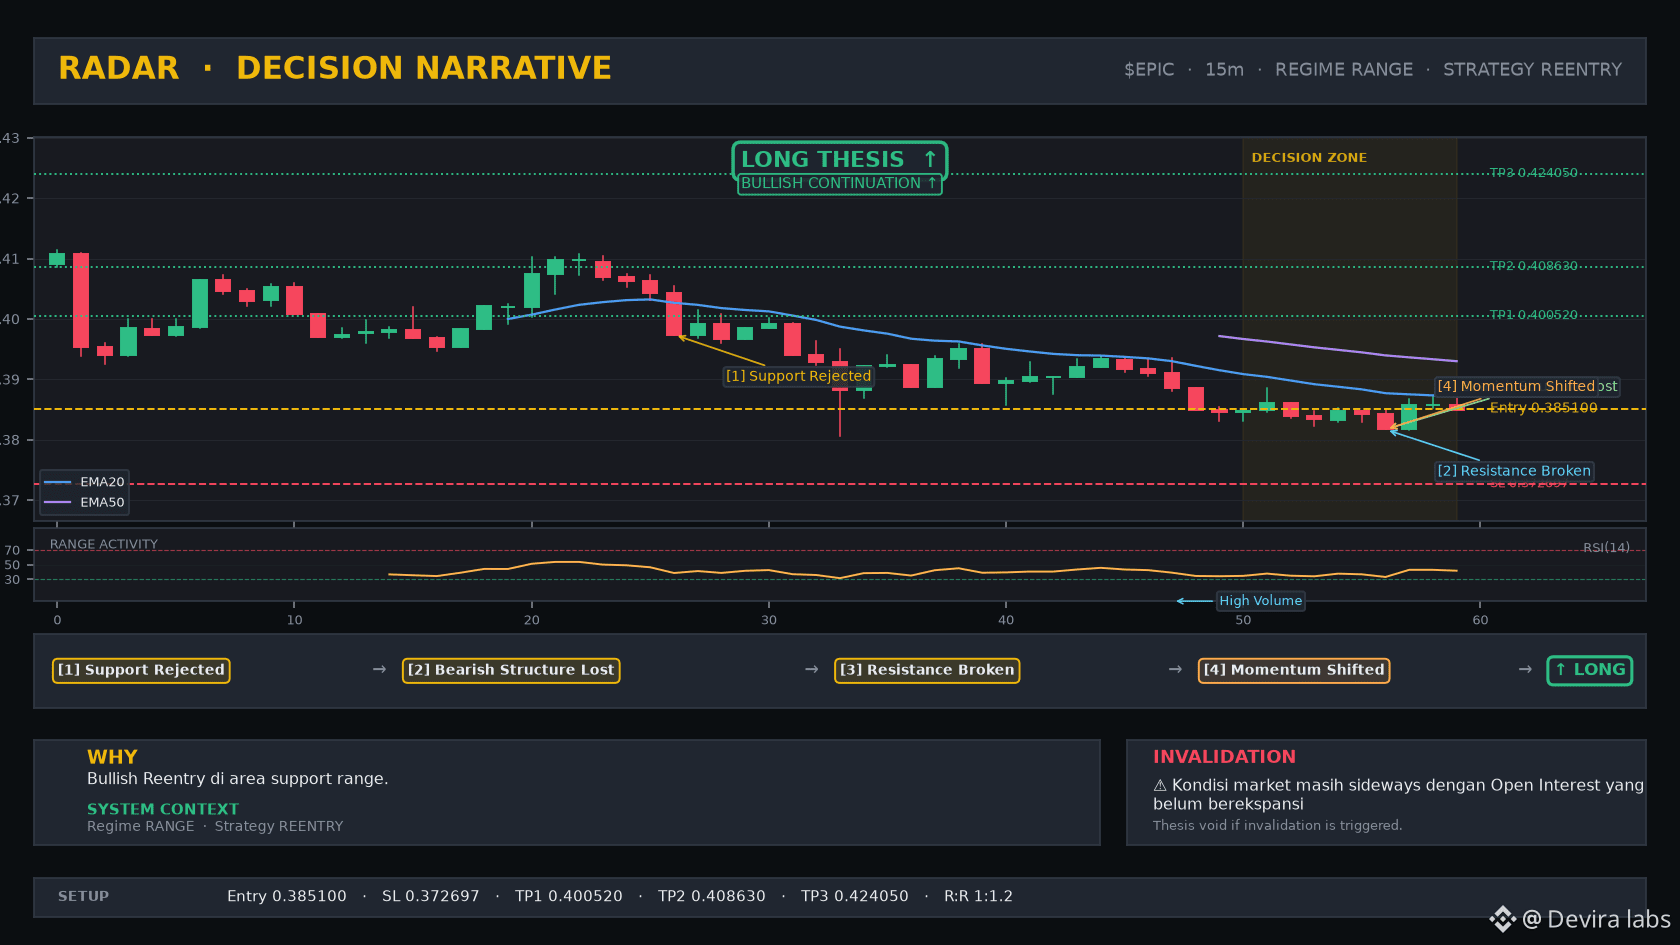Select step [4] Momentum Shifted chip

(1294, 670)
